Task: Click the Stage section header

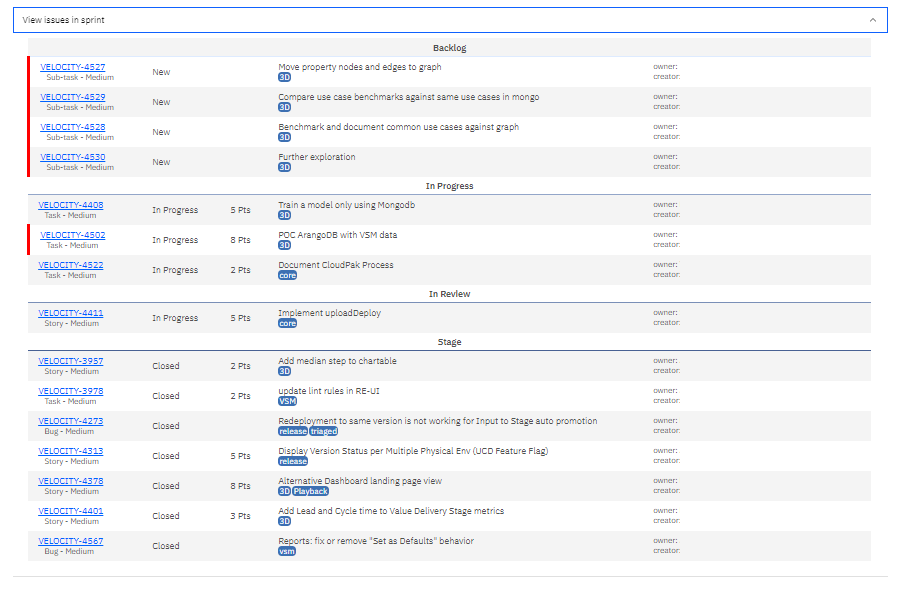Action: click(449, 342)
